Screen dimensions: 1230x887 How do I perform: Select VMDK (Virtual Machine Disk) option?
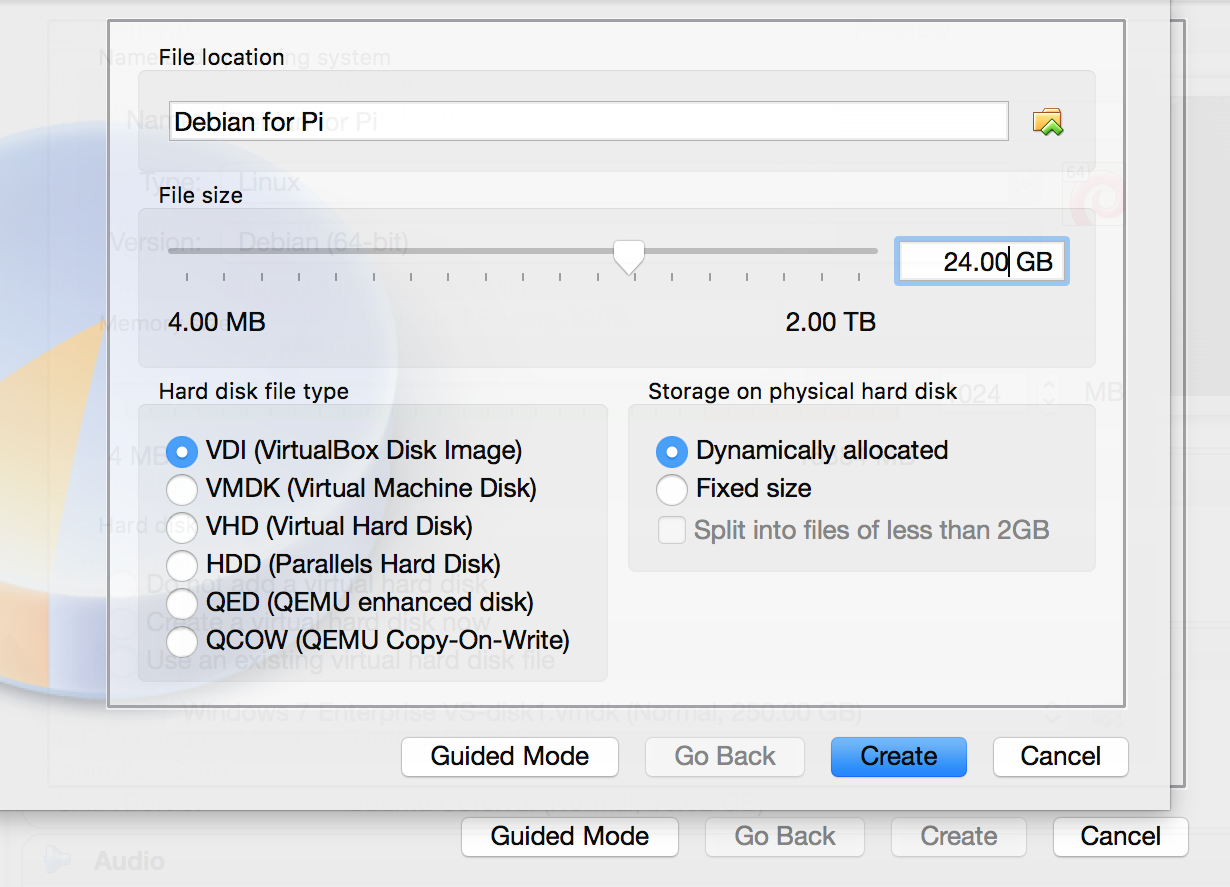coord(182,489)
